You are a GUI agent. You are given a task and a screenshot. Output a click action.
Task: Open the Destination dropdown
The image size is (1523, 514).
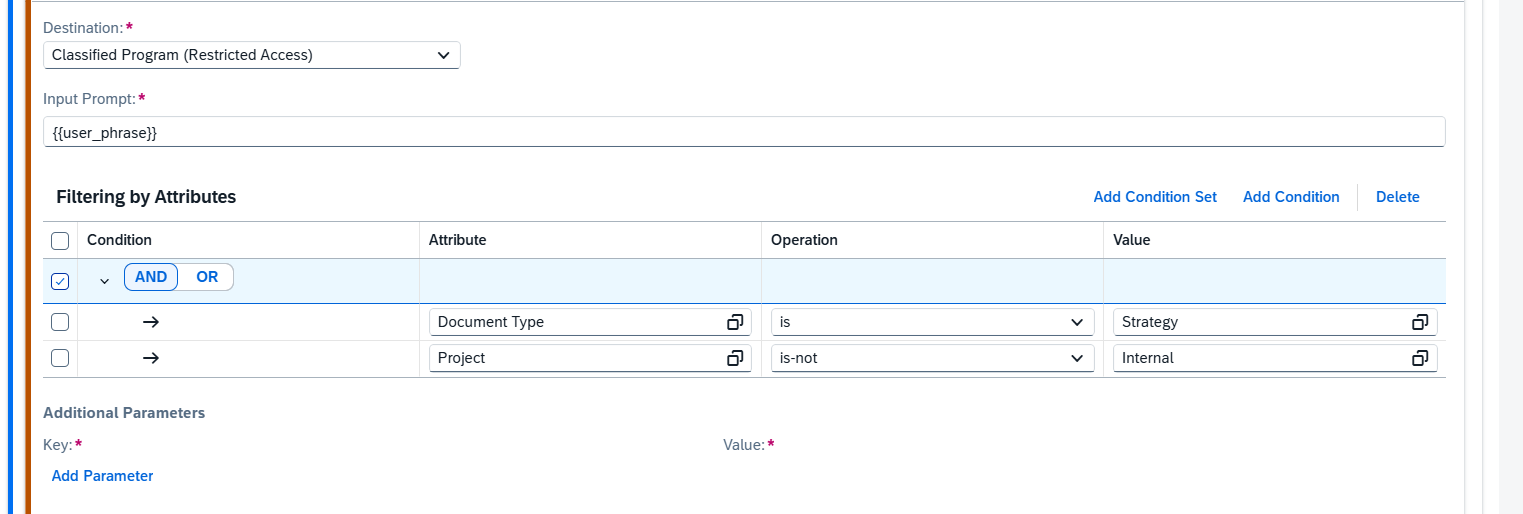[252, 55]
